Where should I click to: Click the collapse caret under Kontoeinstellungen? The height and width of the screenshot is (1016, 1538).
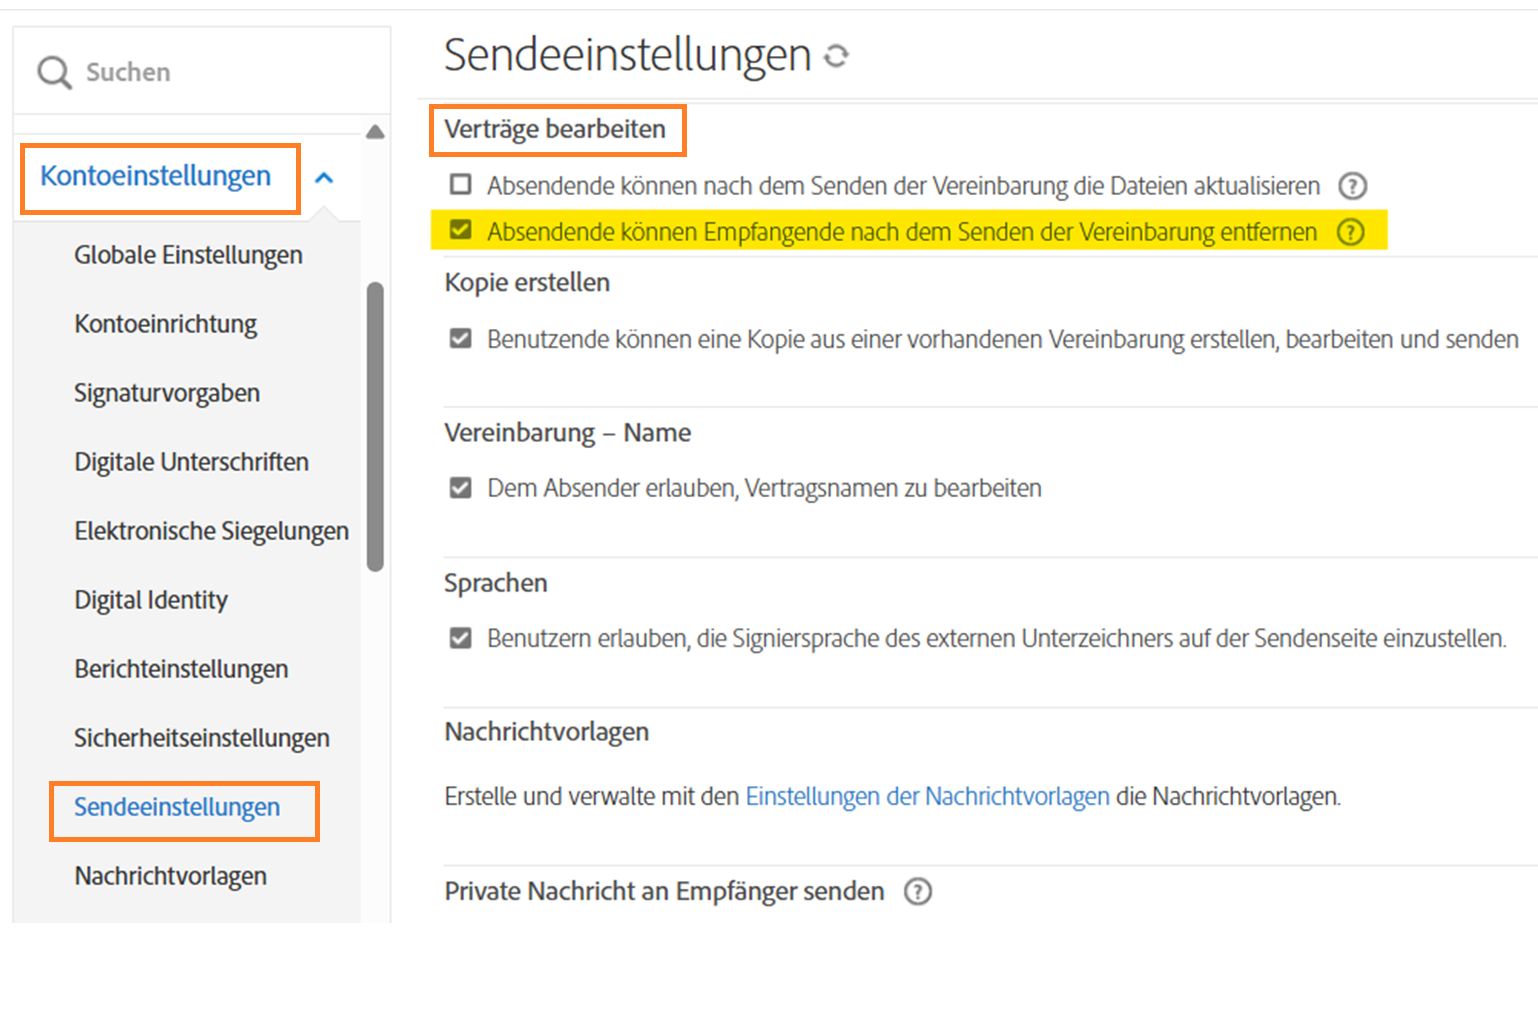tap(322, 177)
